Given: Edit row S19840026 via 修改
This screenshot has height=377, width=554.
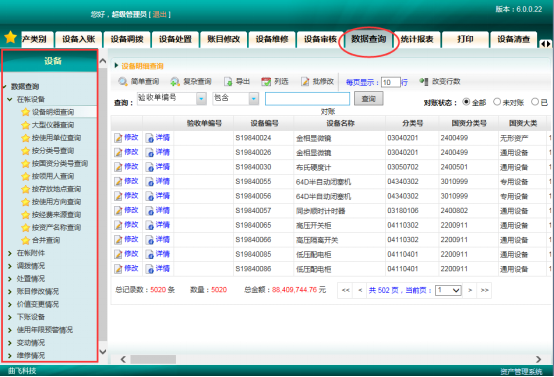Looking at the screenshot, I should (x=126, y=152).
